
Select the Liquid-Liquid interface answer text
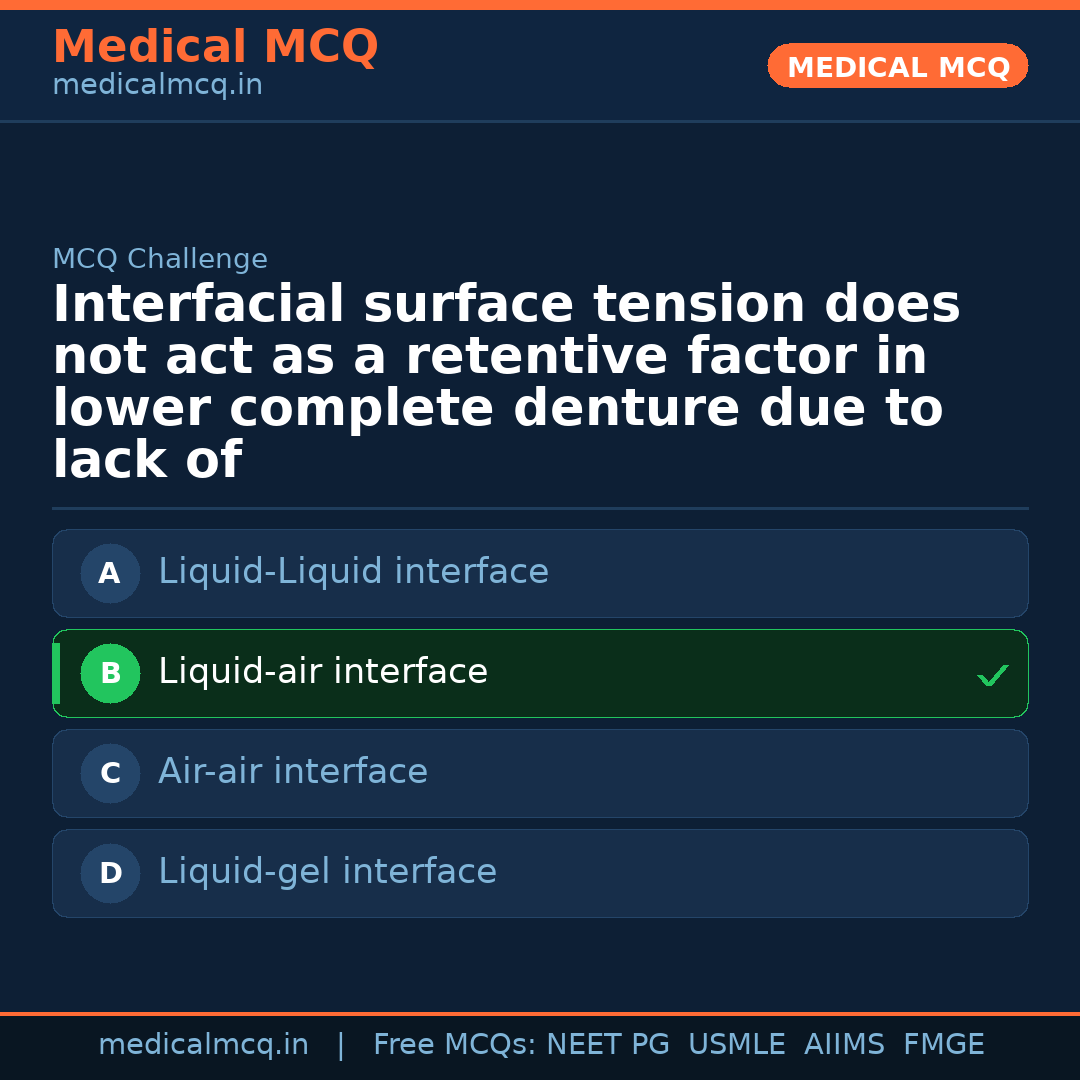(353, 572)
